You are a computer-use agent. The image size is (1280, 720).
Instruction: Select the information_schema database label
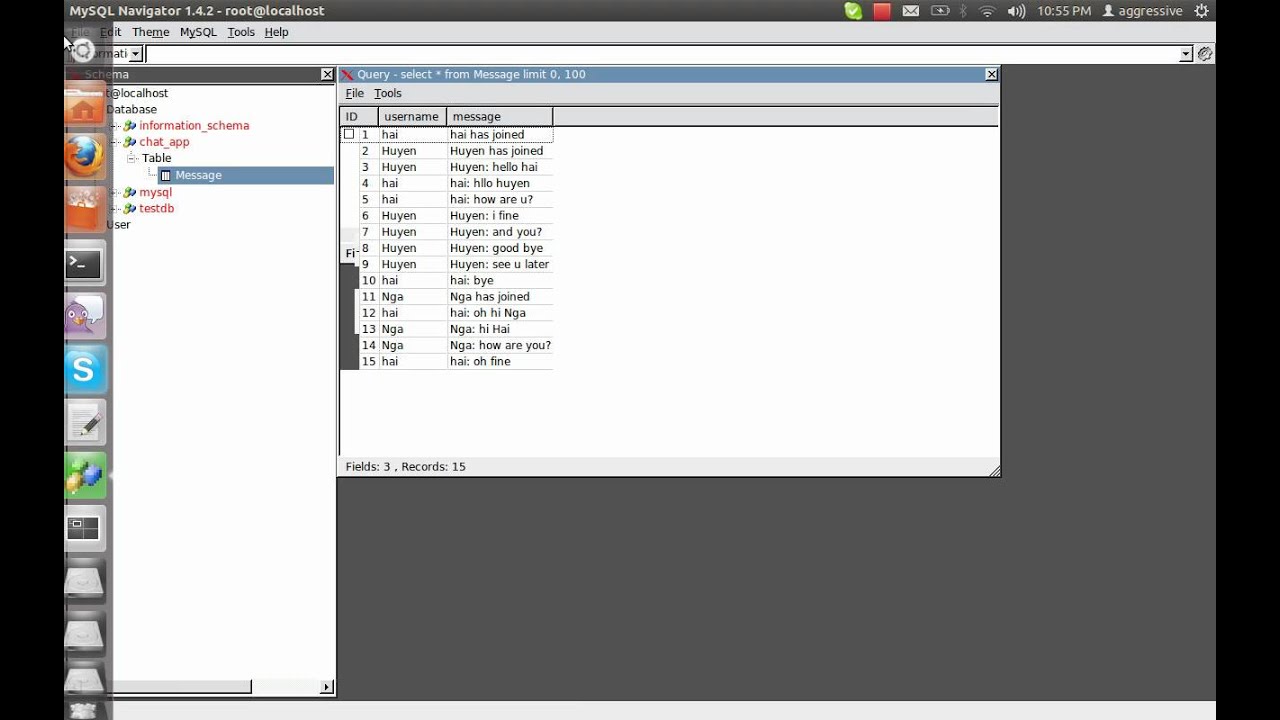[194, 126]
